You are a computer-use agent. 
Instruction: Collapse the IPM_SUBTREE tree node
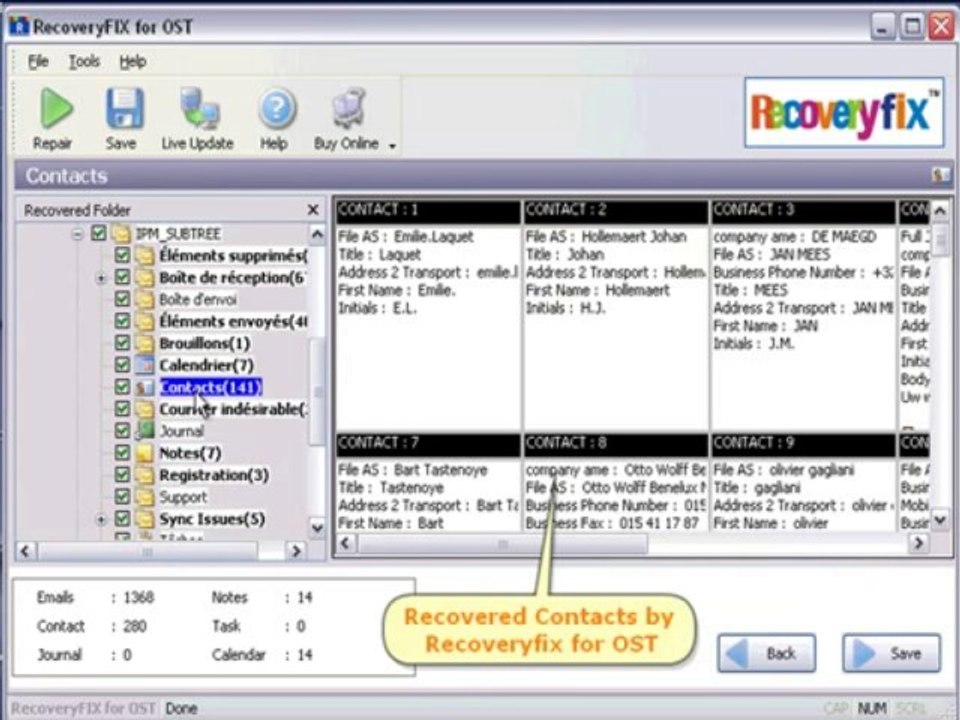[77, 234]
